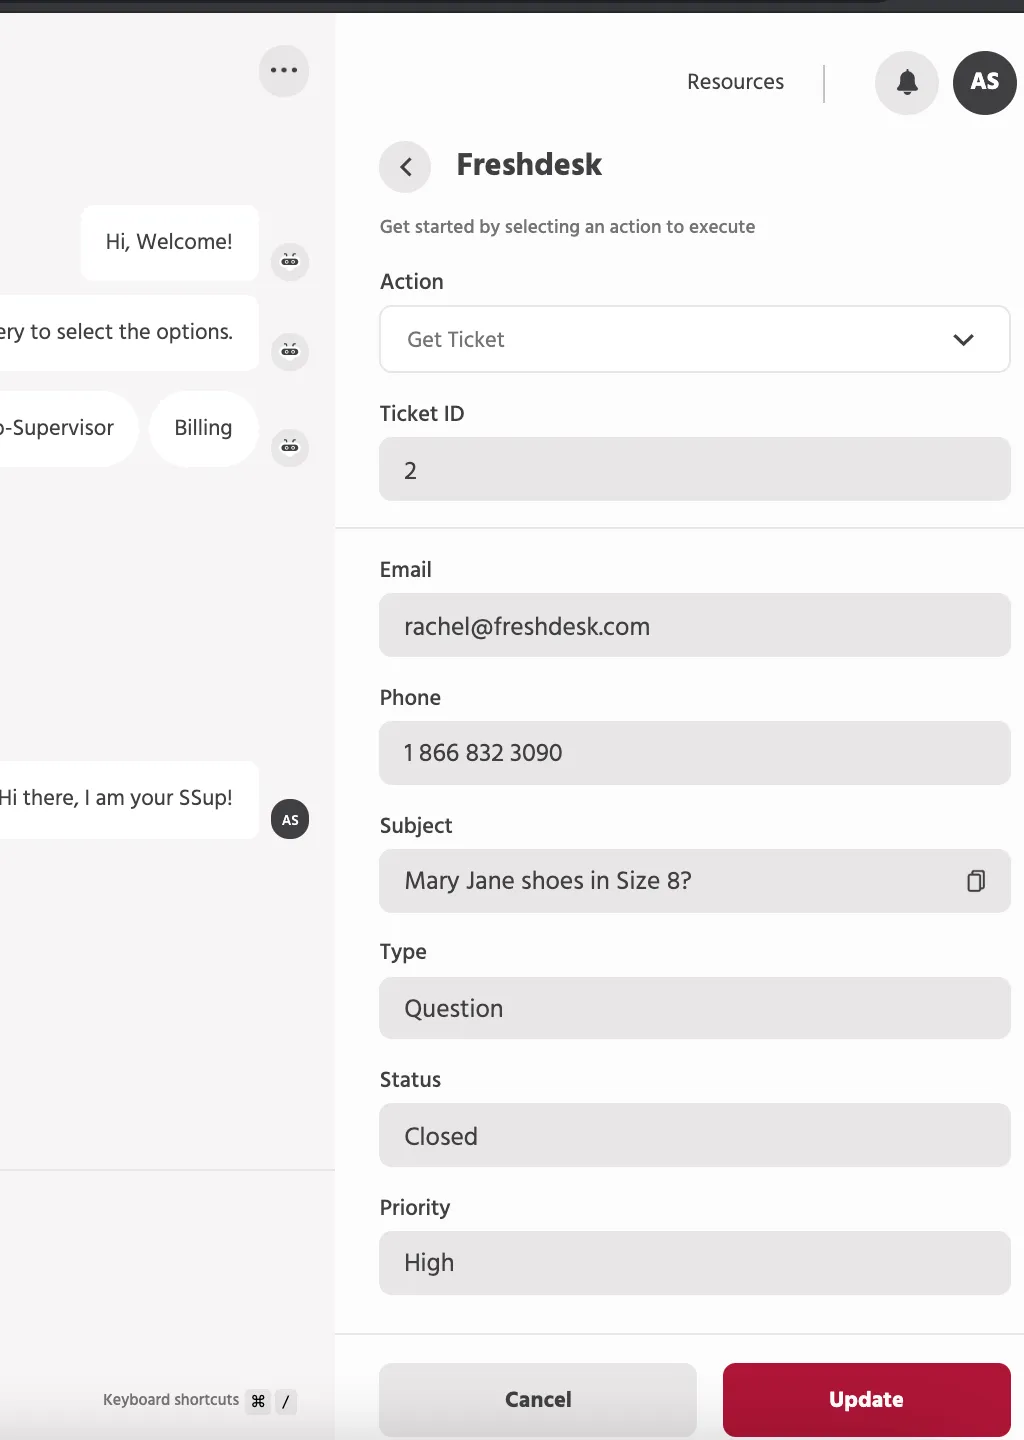
Task: Click the Ticket ID input field
Action: click(695, 469)
